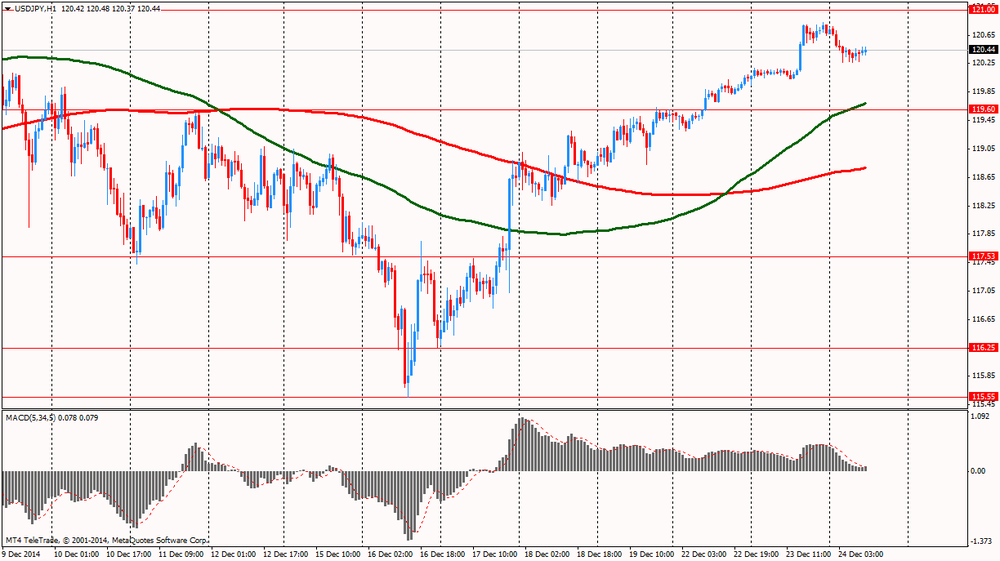Select the red horizontal line at 117.53

pos(485,257)
